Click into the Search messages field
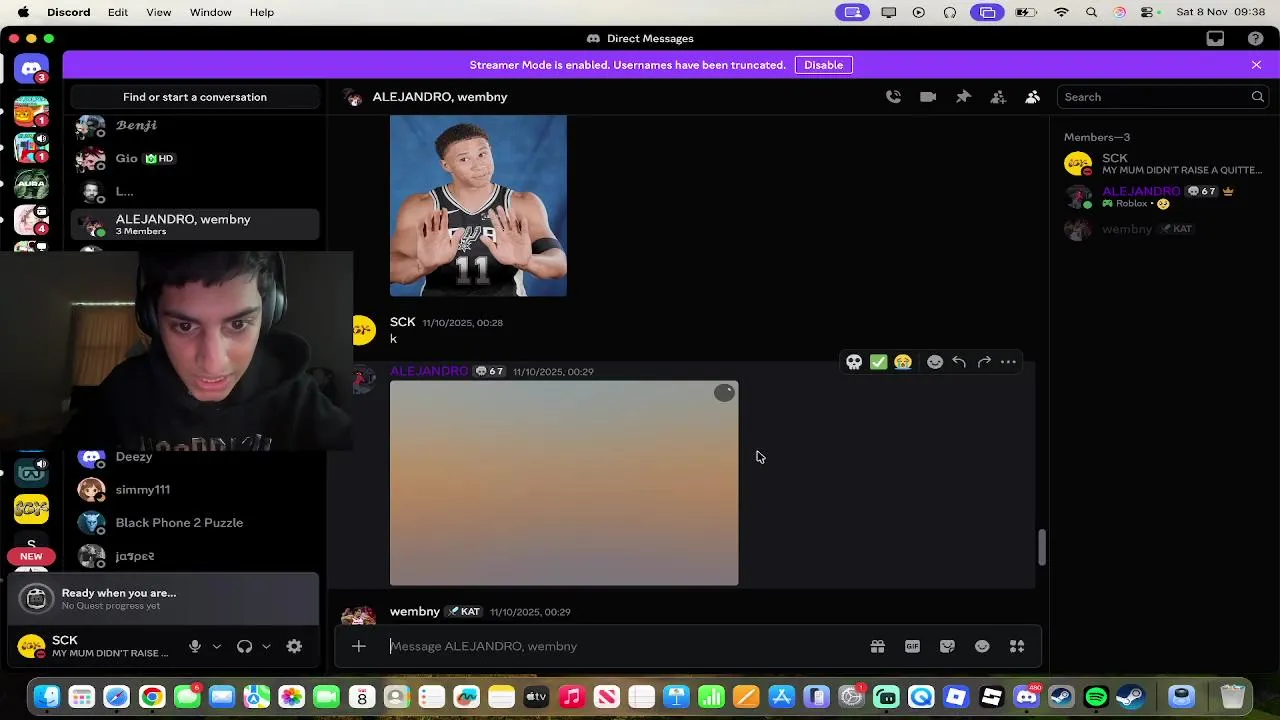1280x720 pixels. tap(1163, 97)
